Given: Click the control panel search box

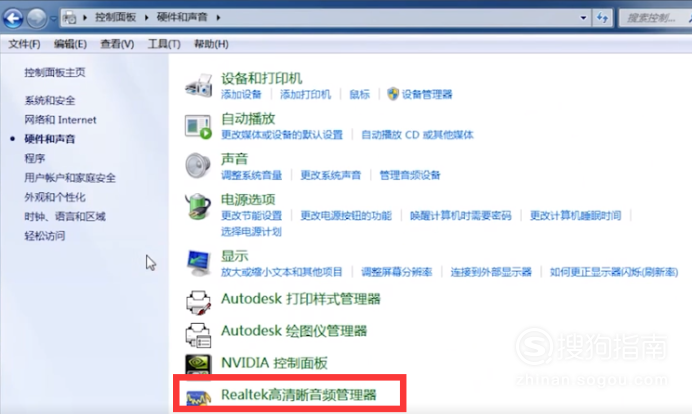Looking at the screenshot, I should click(655, 18).
